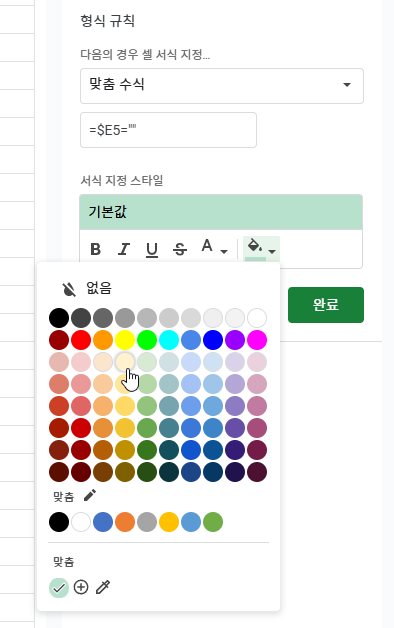Pick the purple color swatch

coord(235,340)
